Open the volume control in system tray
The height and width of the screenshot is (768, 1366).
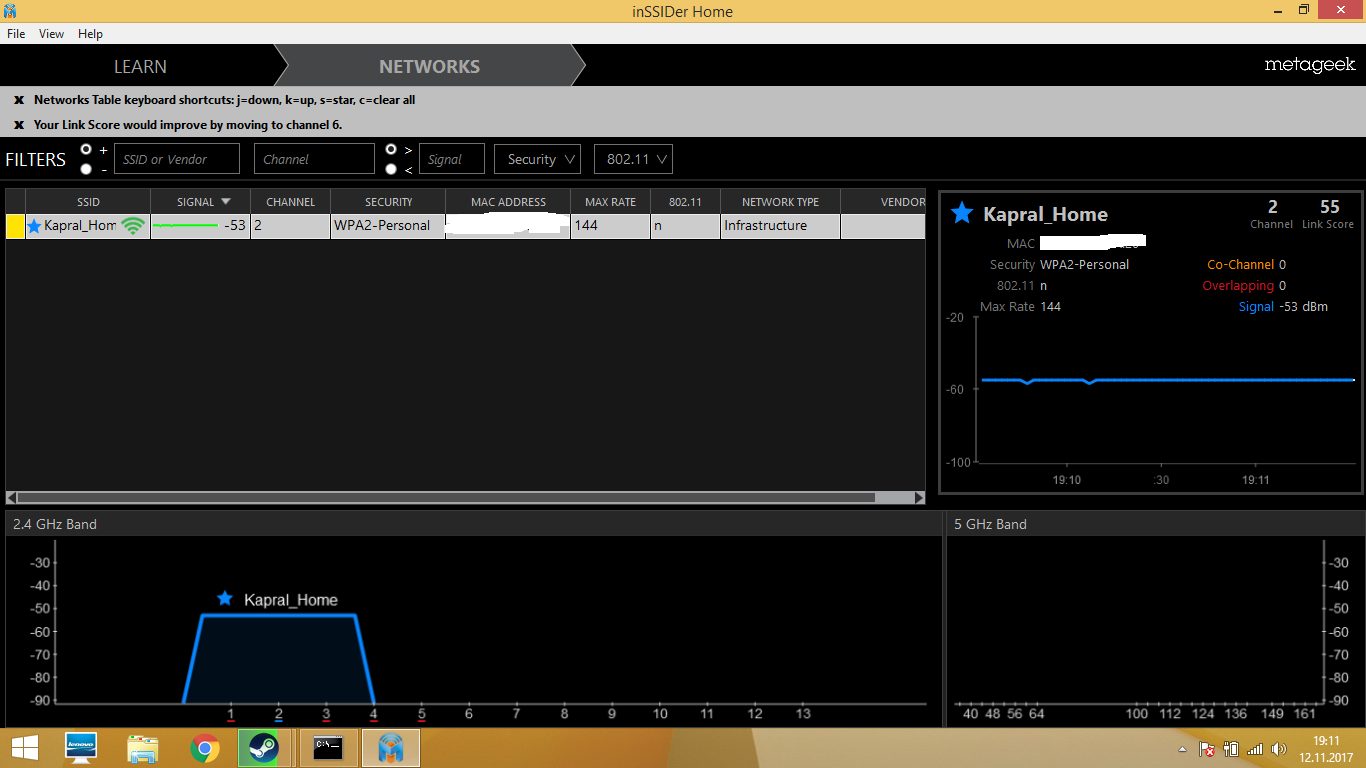tap(1279, 749)
